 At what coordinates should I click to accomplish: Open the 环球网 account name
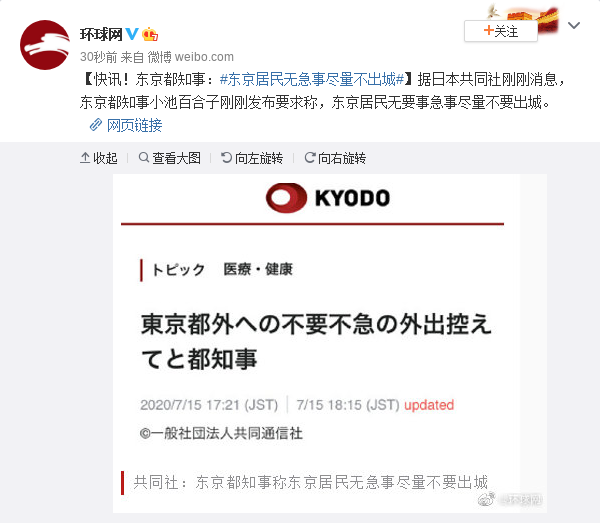pyautogui.click(x=101, y=34)
